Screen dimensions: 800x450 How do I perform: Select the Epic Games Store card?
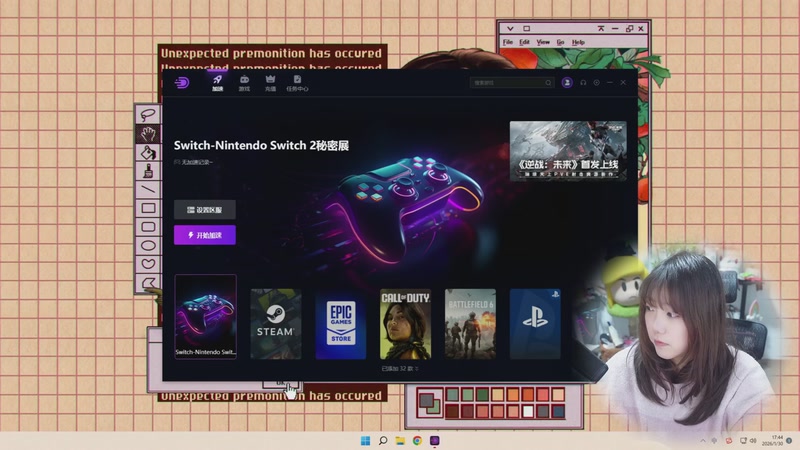pyautogui.click(x=340, y=324)
